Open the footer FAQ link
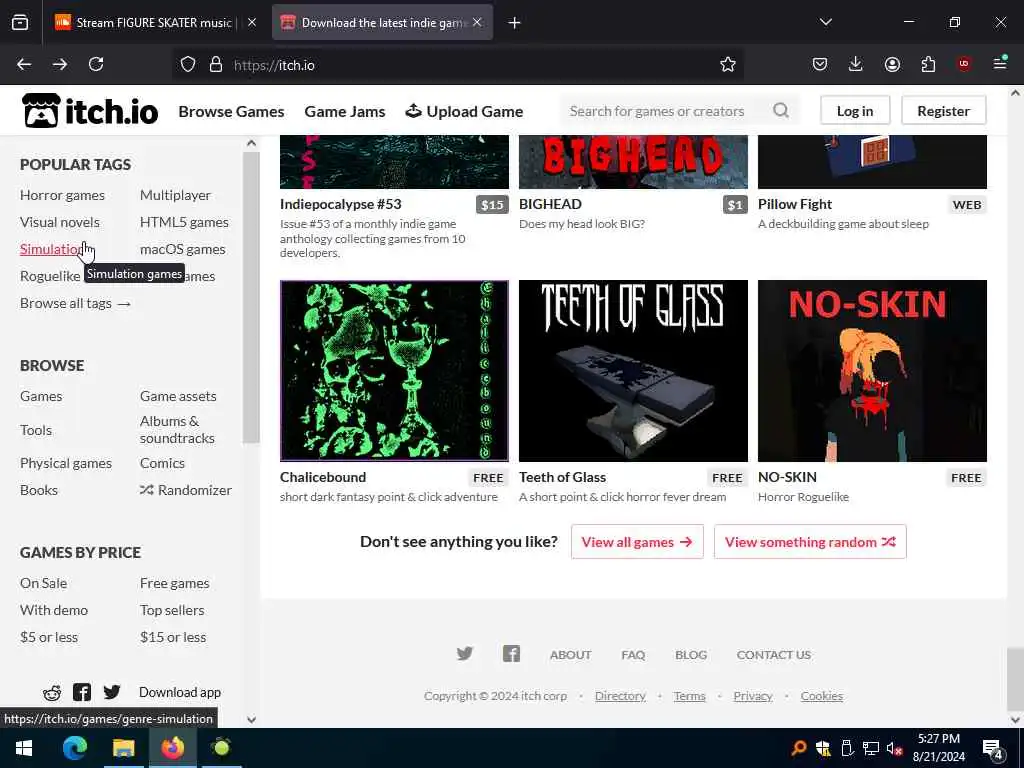The width and height of the screenshot is (1024, 768). [633, 654]
